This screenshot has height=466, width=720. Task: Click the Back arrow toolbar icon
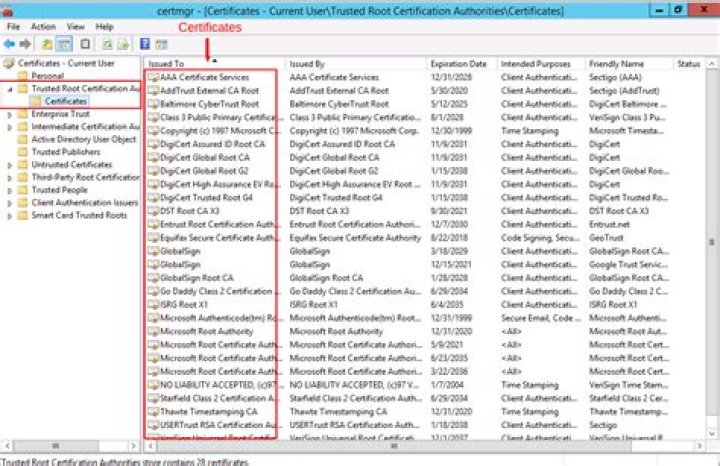(x=9, y=44)
